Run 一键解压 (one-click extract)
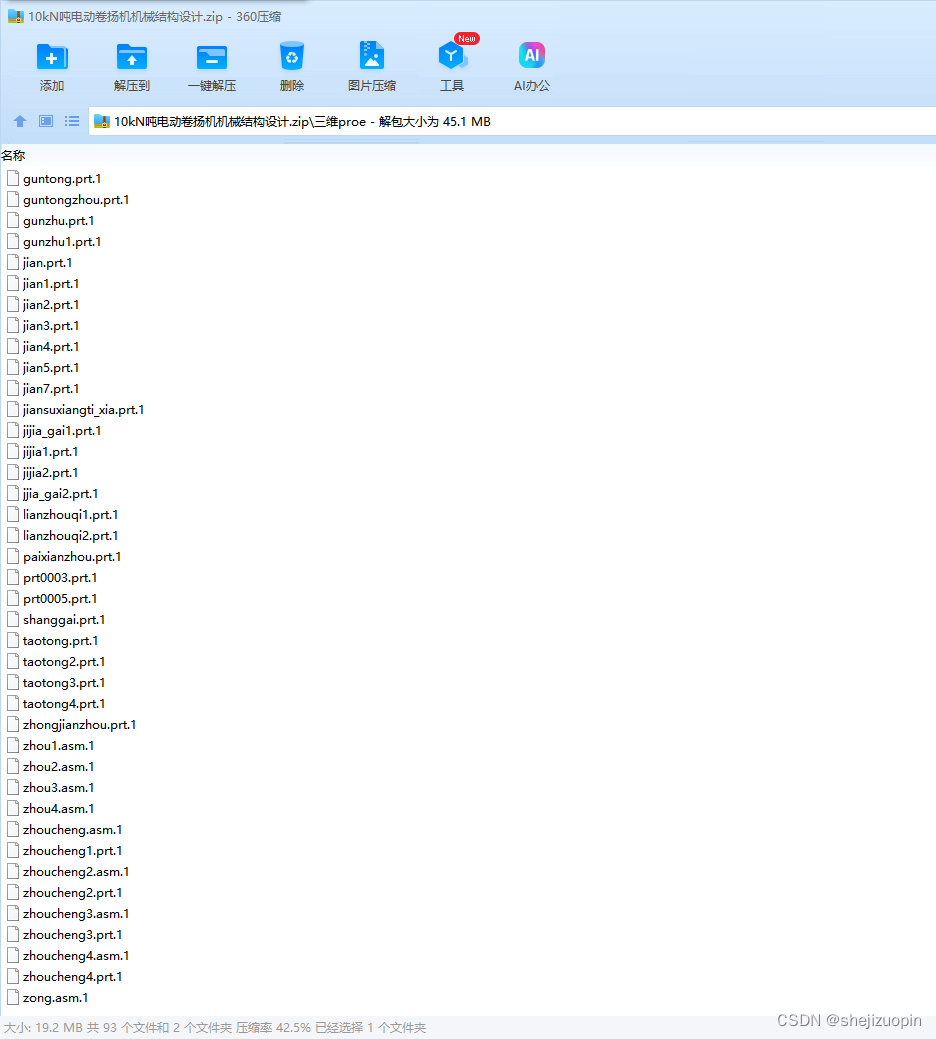 (212, 58)
